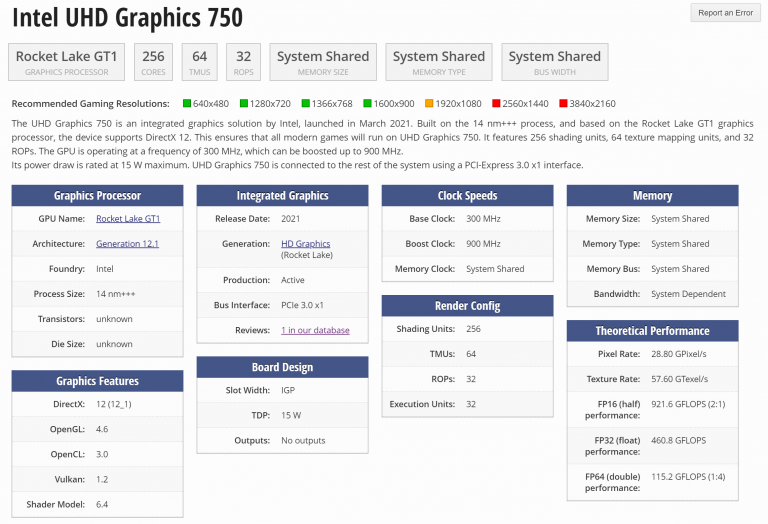Click the FP64 value '115.2 GFLOPS (1:4)'
The image size is (768, 524).
point(688,476)
